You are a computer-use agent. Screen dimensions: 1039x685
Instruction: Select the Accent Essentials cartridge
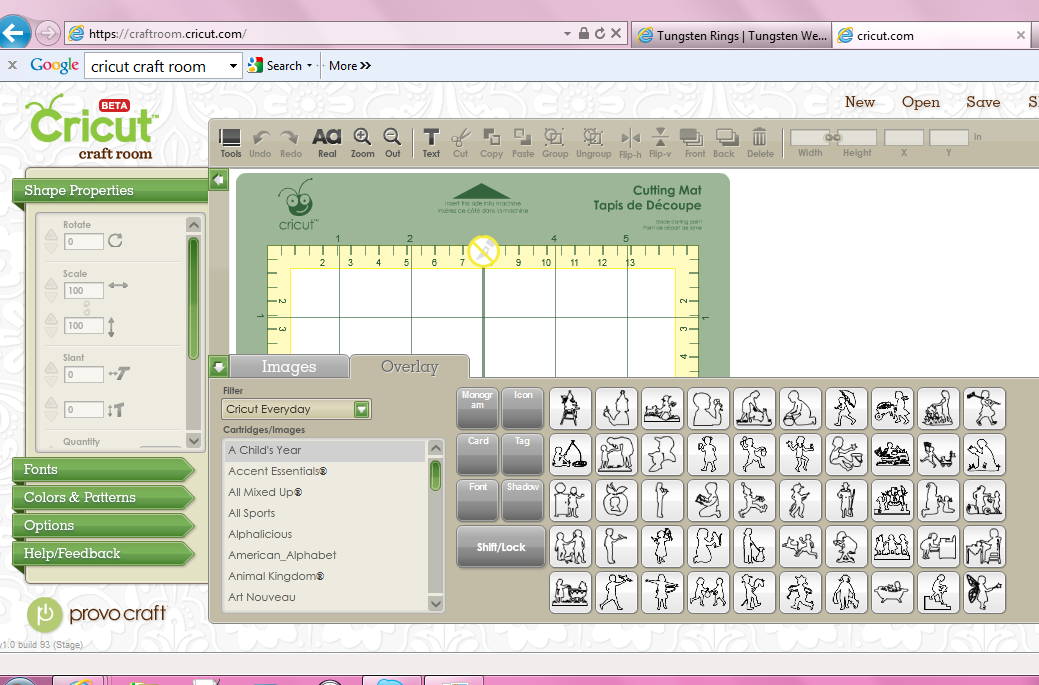pyautogui.click(x=324, y=471)
